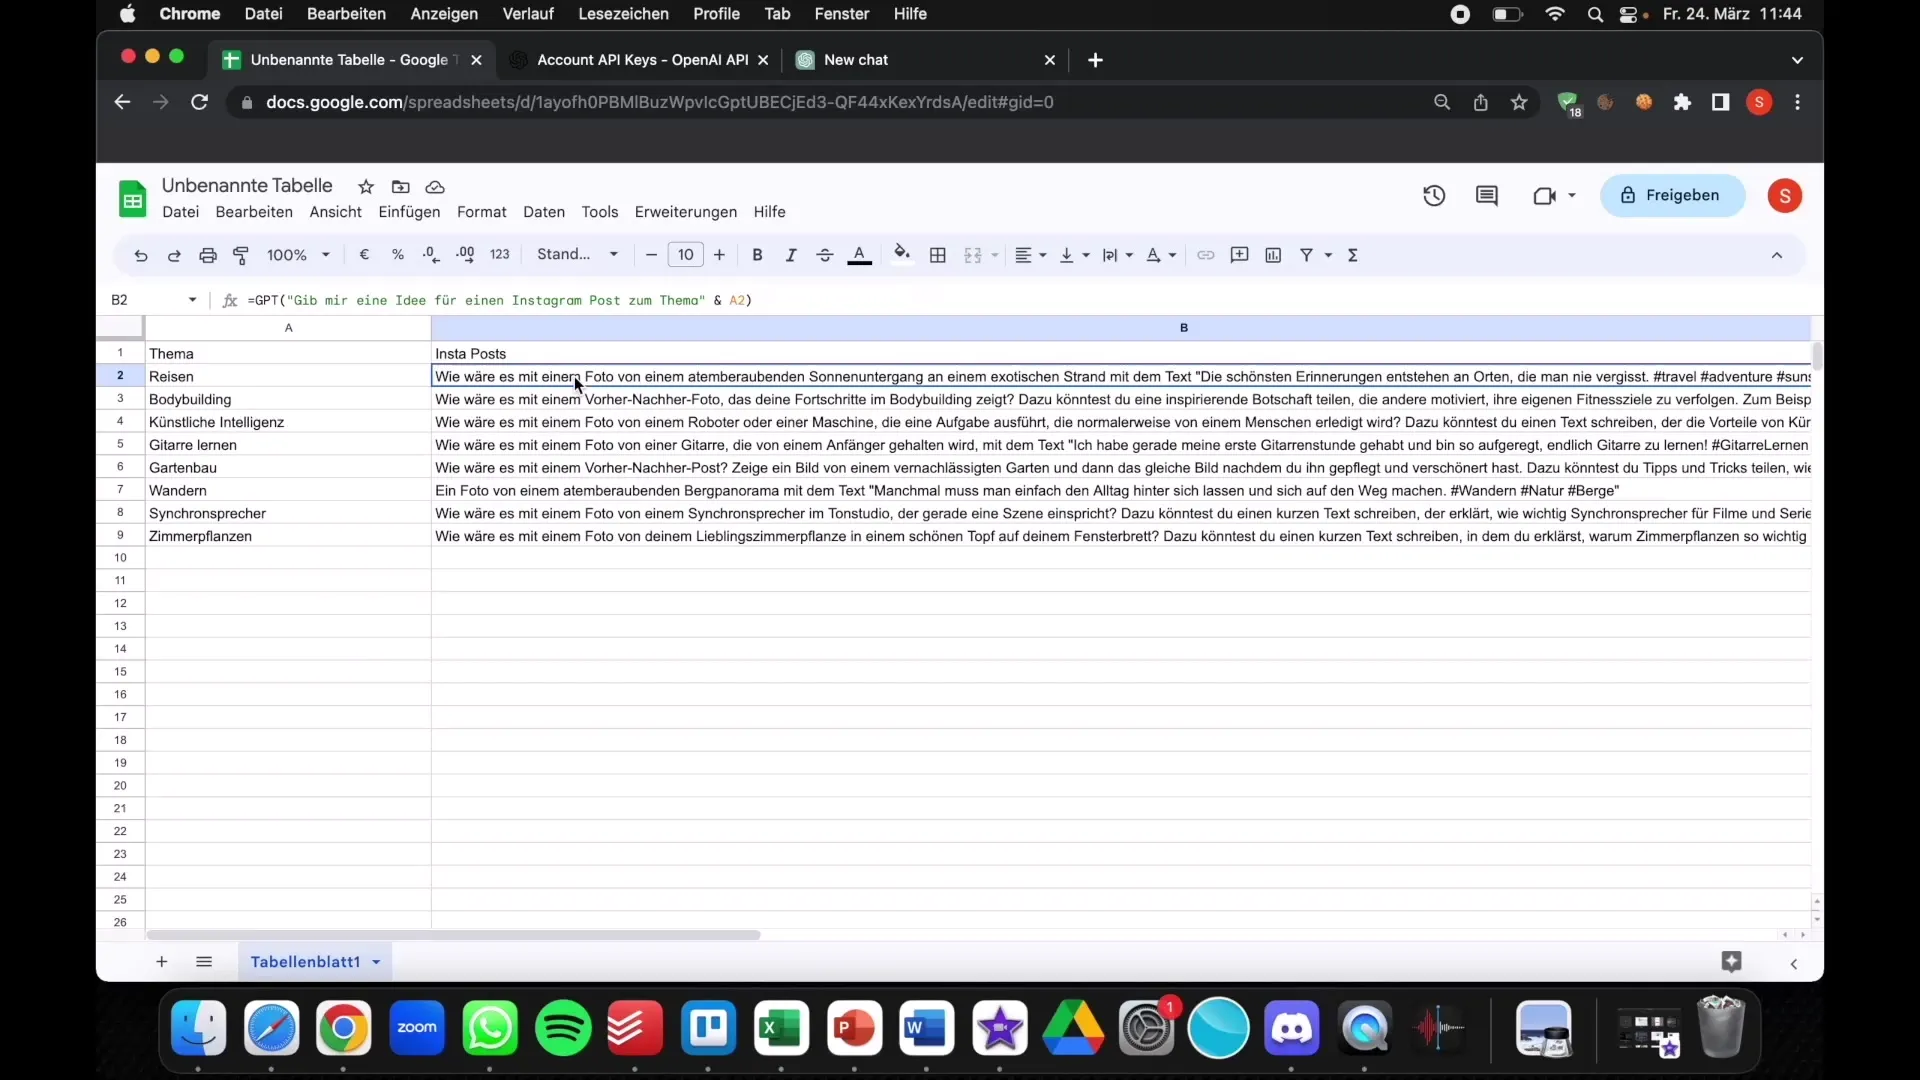
Task: Select cell A5 Gitarre lernen
Action: pos(288,445)
